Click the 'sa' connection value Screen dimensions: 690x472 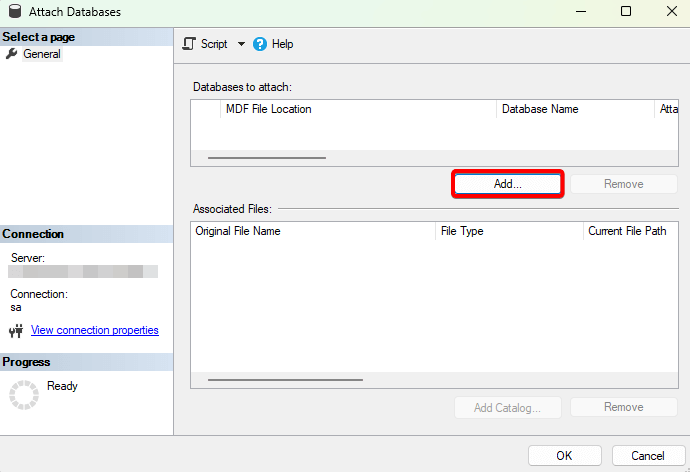(16, 307)
